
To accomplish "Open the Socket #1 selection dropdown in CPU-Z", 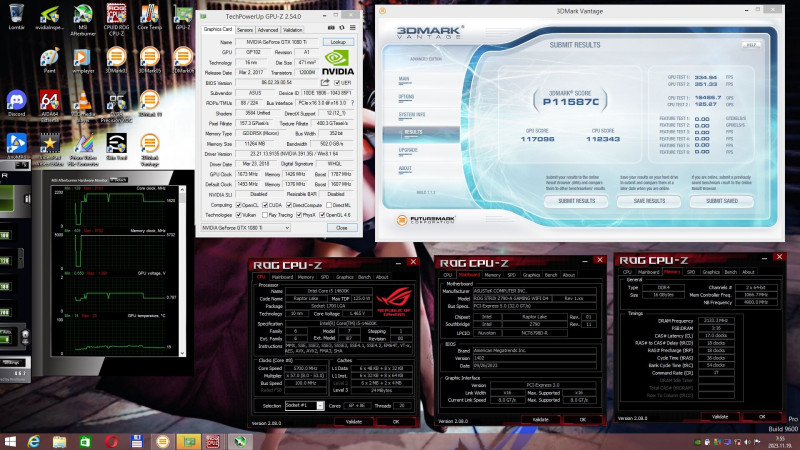I will pos(304,406).
